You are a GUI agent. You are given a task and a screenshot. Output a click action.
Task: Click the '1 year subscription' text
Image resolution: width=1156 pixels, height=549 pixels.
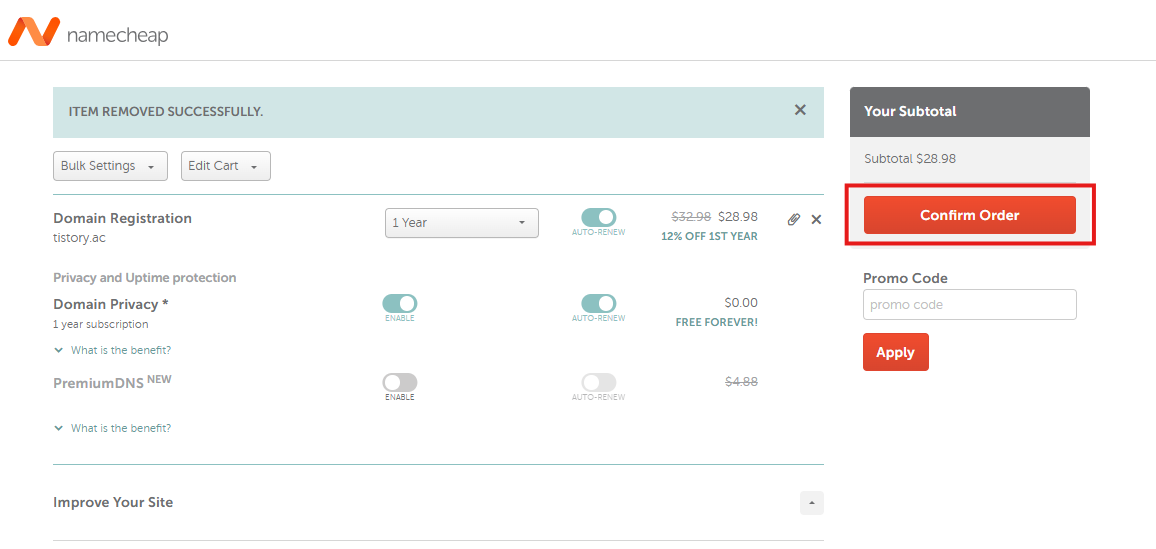(x=100, y=324)
